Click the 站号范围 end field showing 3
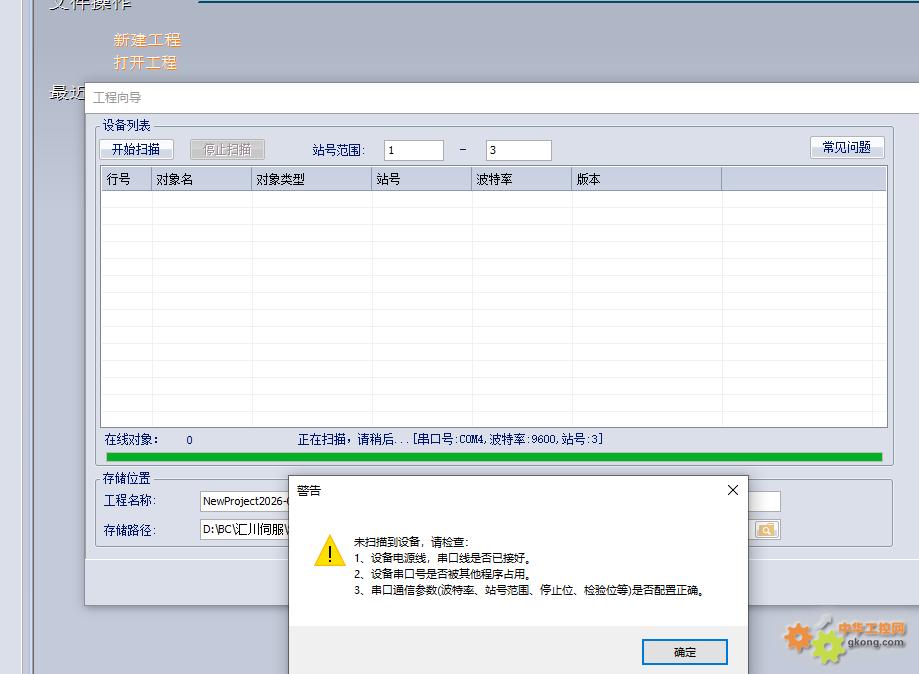The width and height of the screenshot is (919, 674). coord(518,150)
